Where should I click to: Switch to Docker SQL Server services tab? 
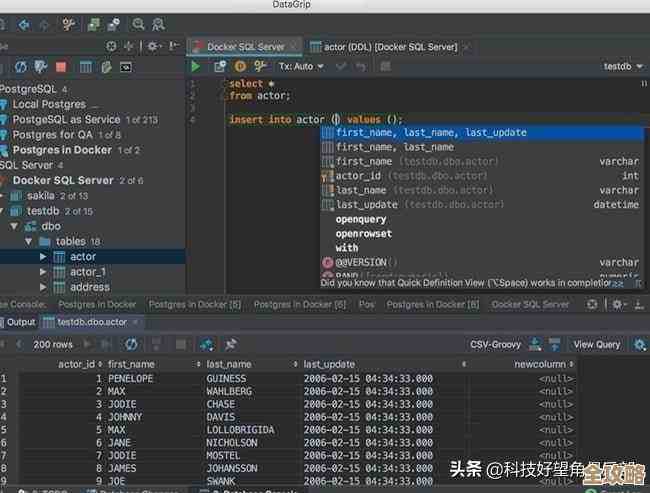[531, 305]
